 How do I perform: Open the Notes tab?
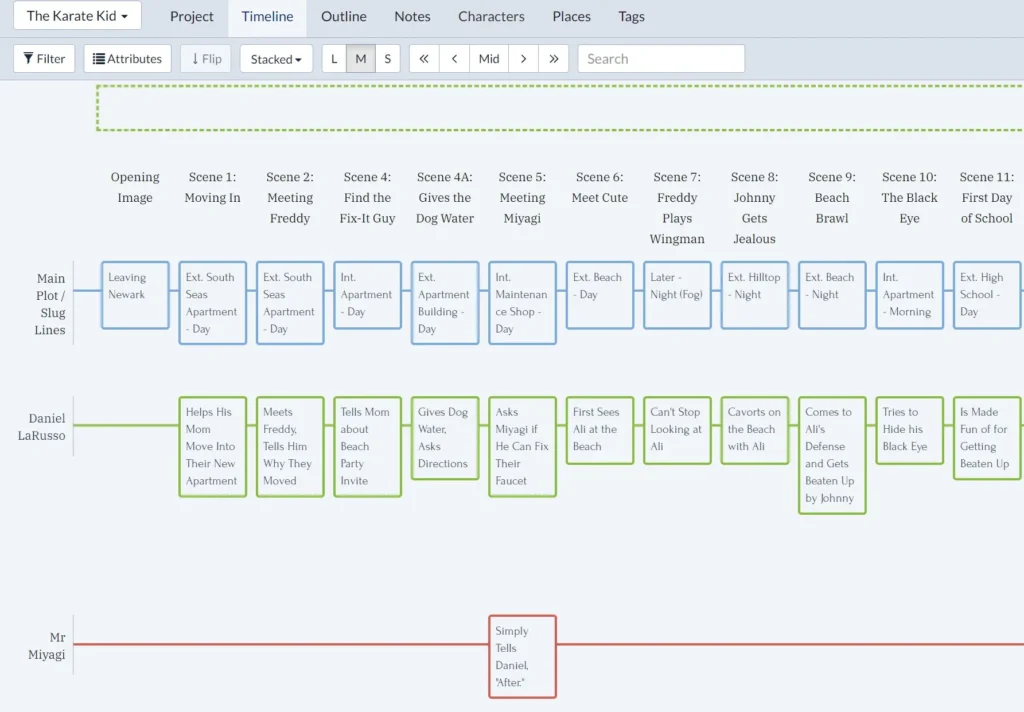coord(412,16)
